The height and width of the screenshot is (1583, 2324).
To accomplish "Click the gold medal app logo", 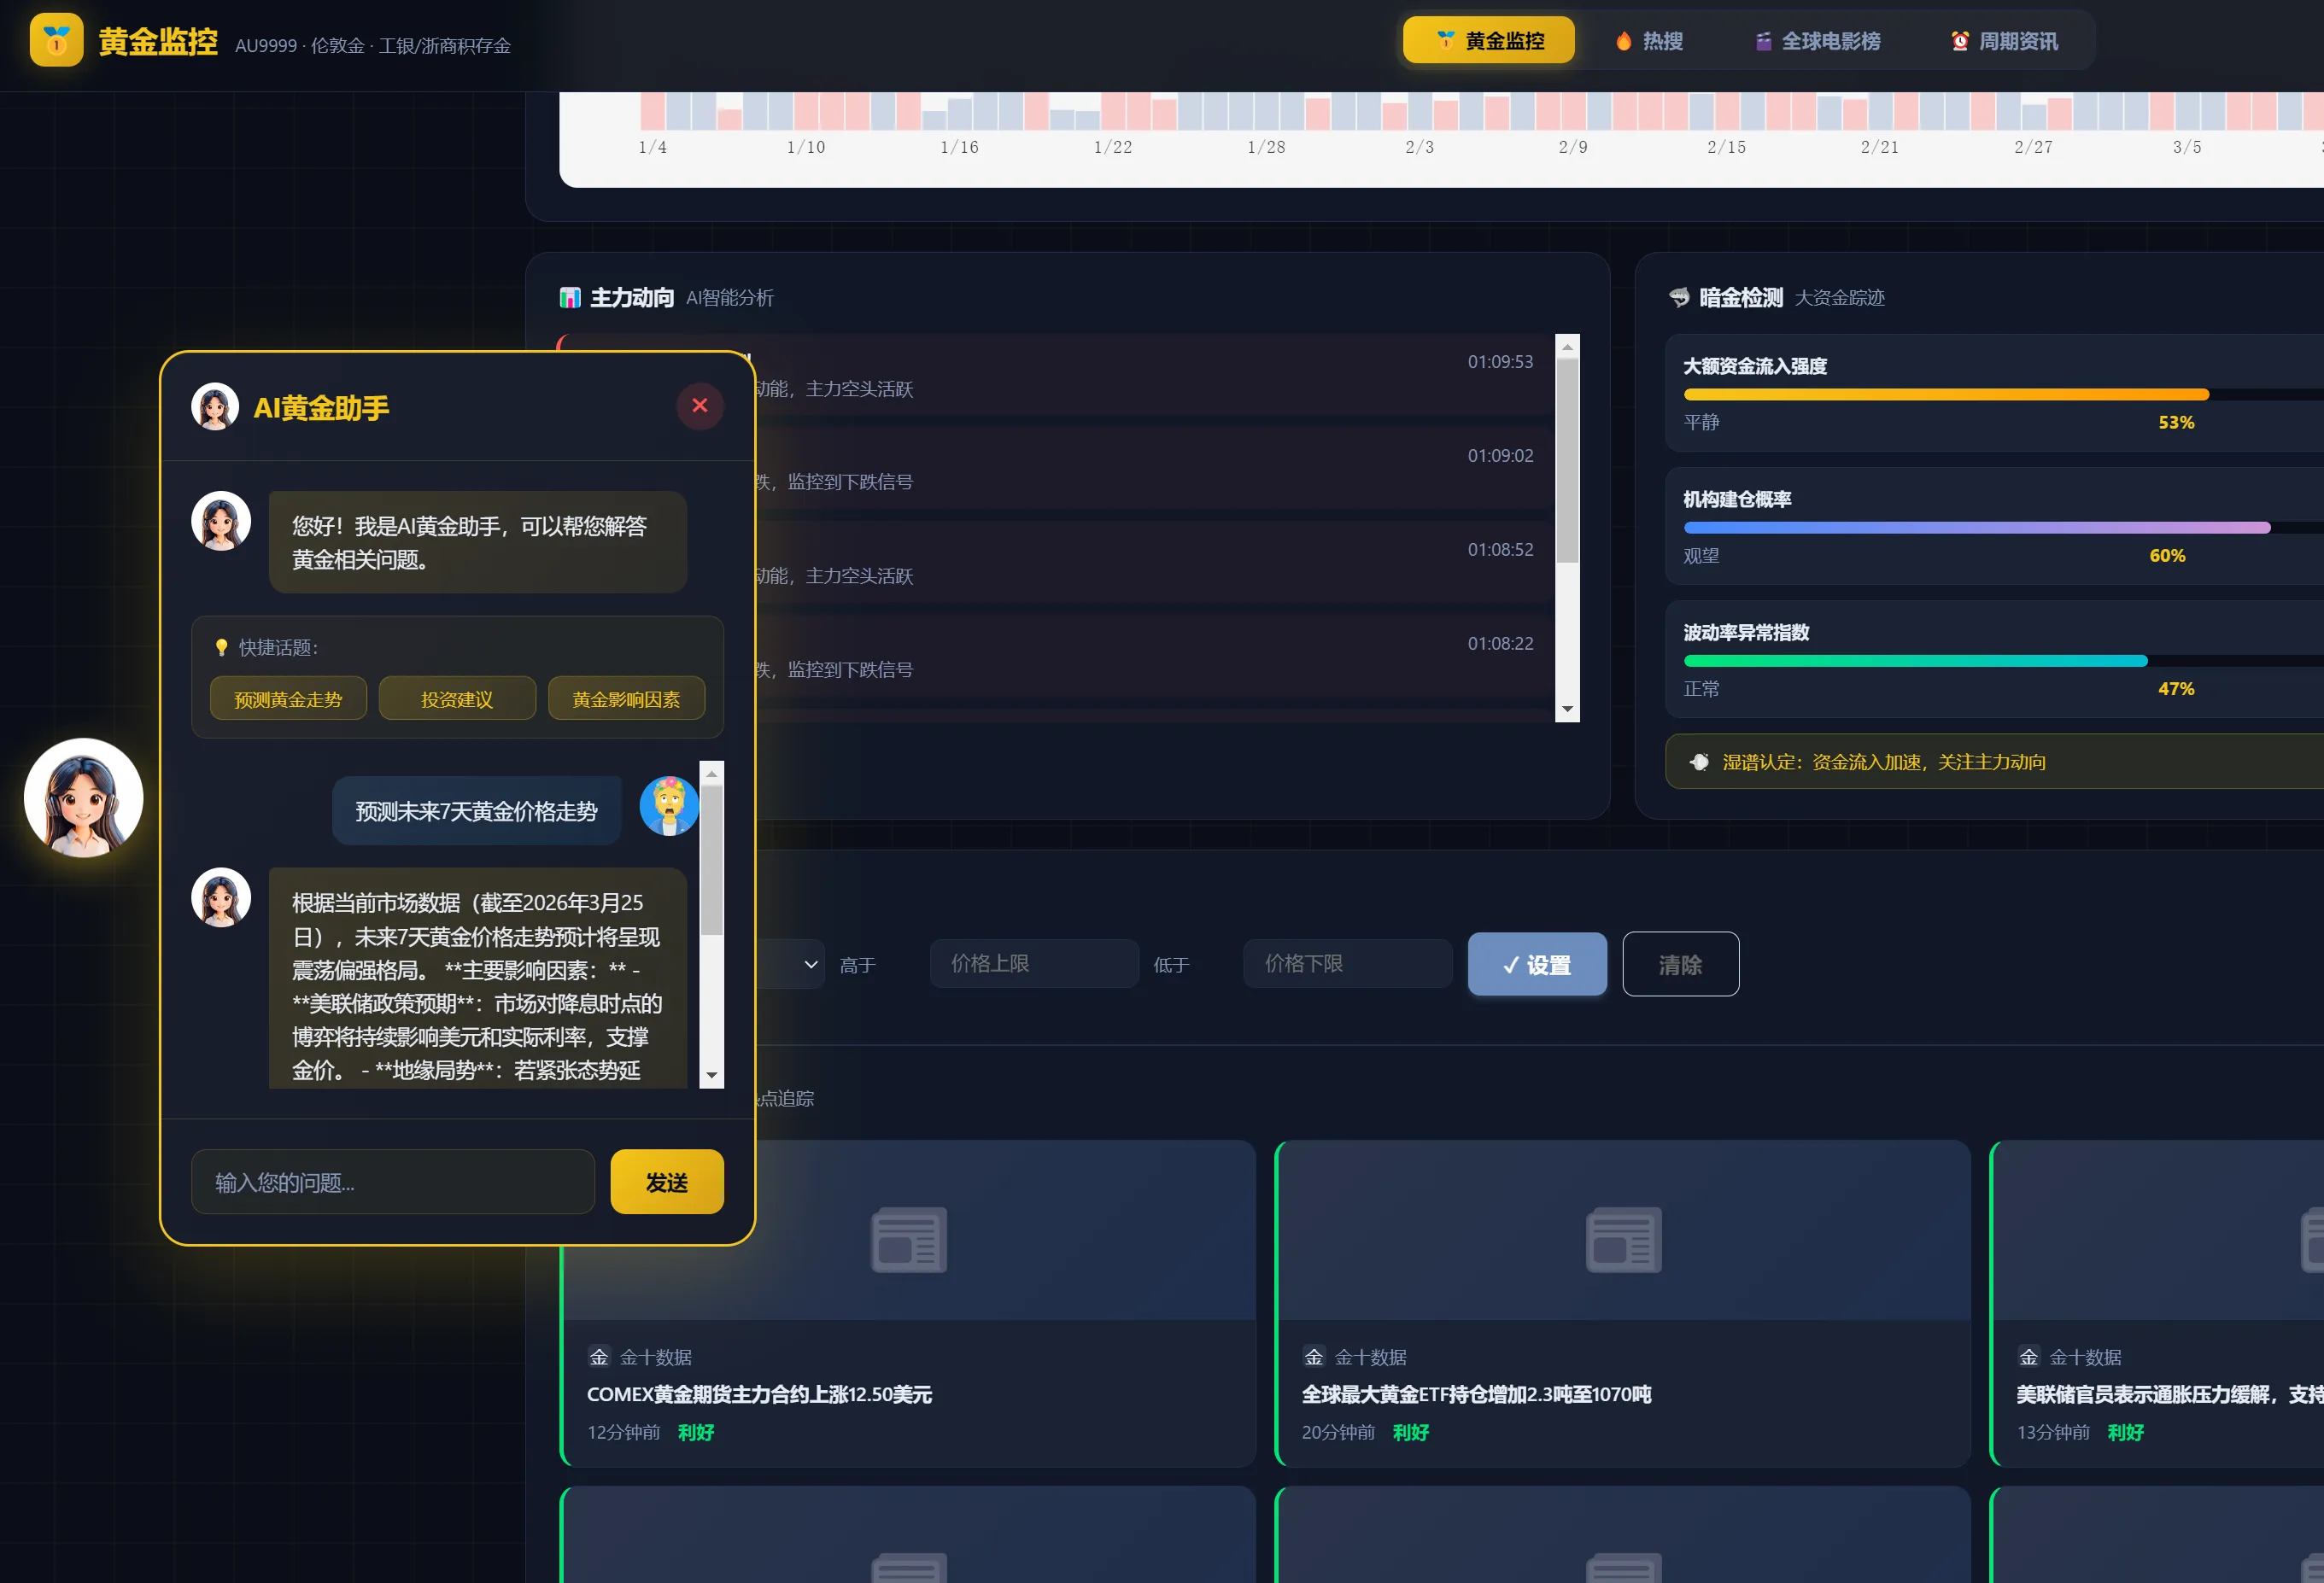I will [56, 40].
